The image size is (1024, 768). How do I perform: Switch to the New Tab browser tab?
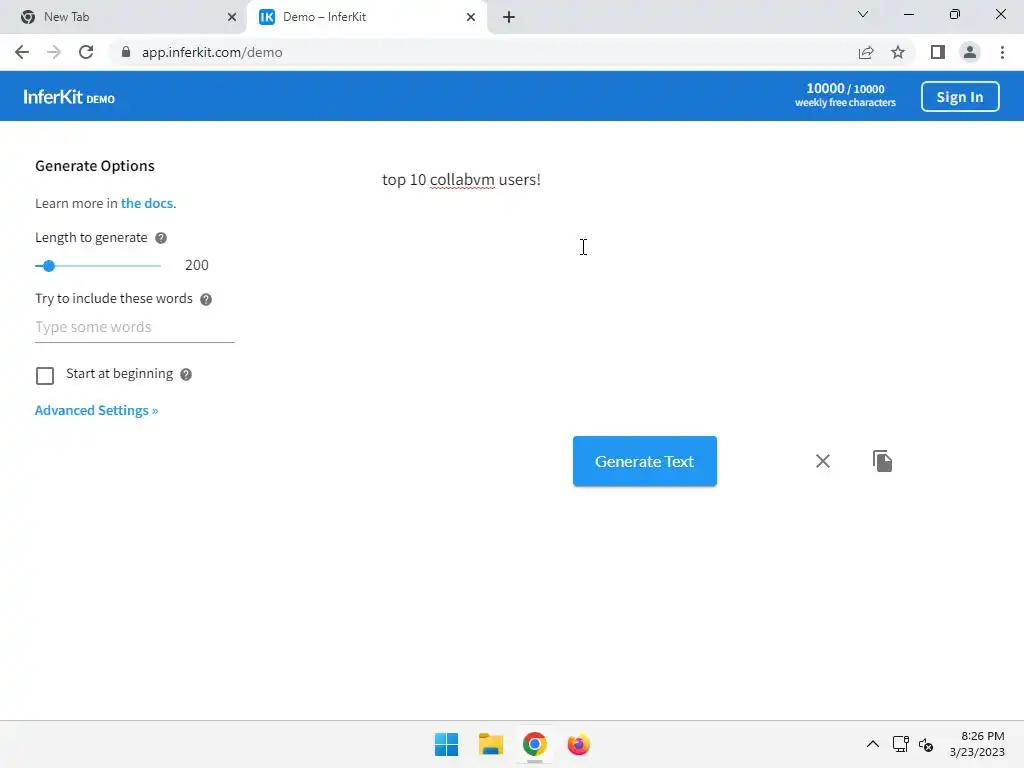(122, 17)
